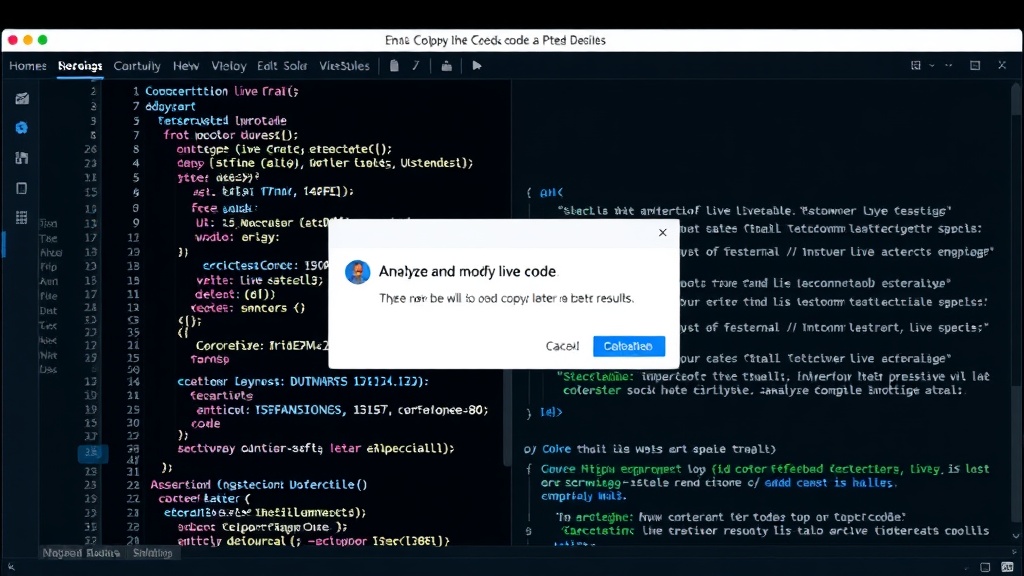
Task: Click the Cancel button in the dialog
Action: coord(562,346)
